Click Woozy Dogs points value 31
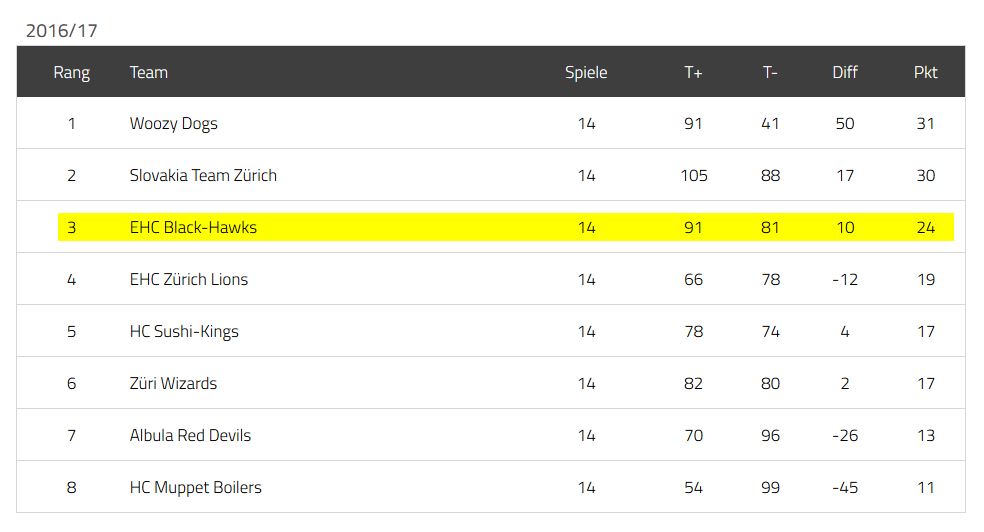This screenshot has width=984, height=532. coord(926,124)
